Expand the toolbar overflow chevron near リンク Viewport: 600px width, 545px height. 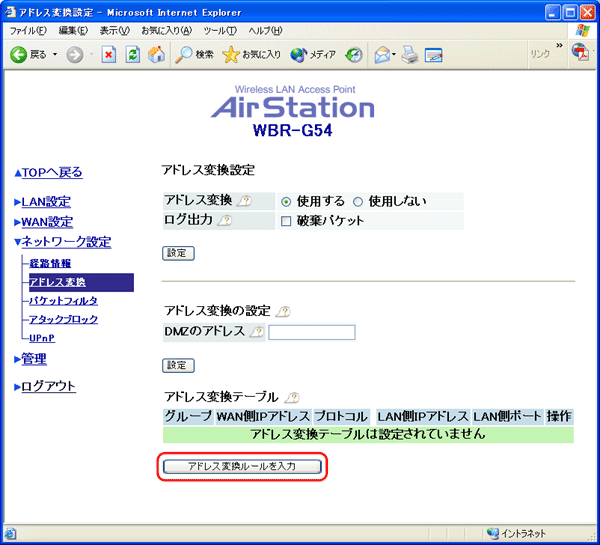[x=559, y=46]
